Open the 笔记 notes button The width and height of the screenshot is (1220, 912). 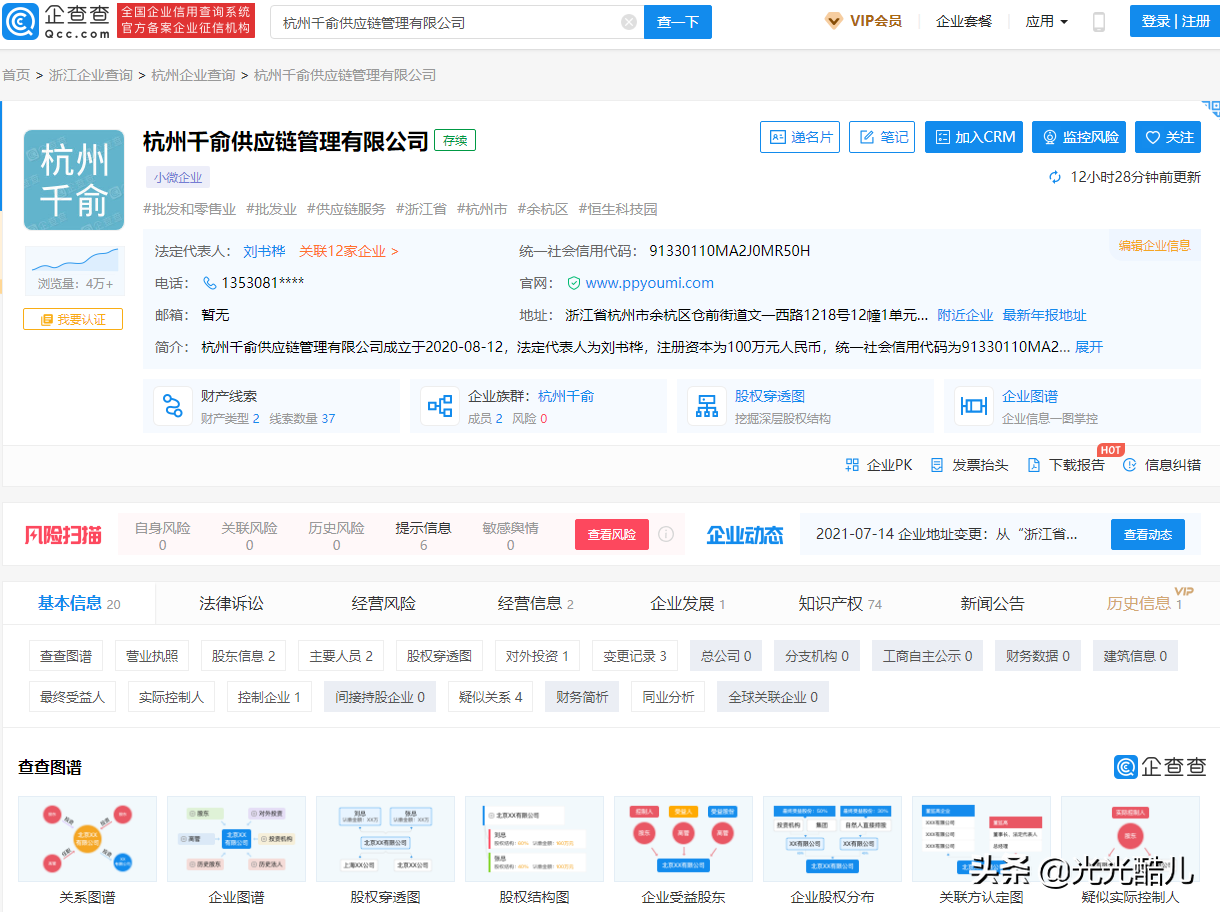(x=881, y=137)
